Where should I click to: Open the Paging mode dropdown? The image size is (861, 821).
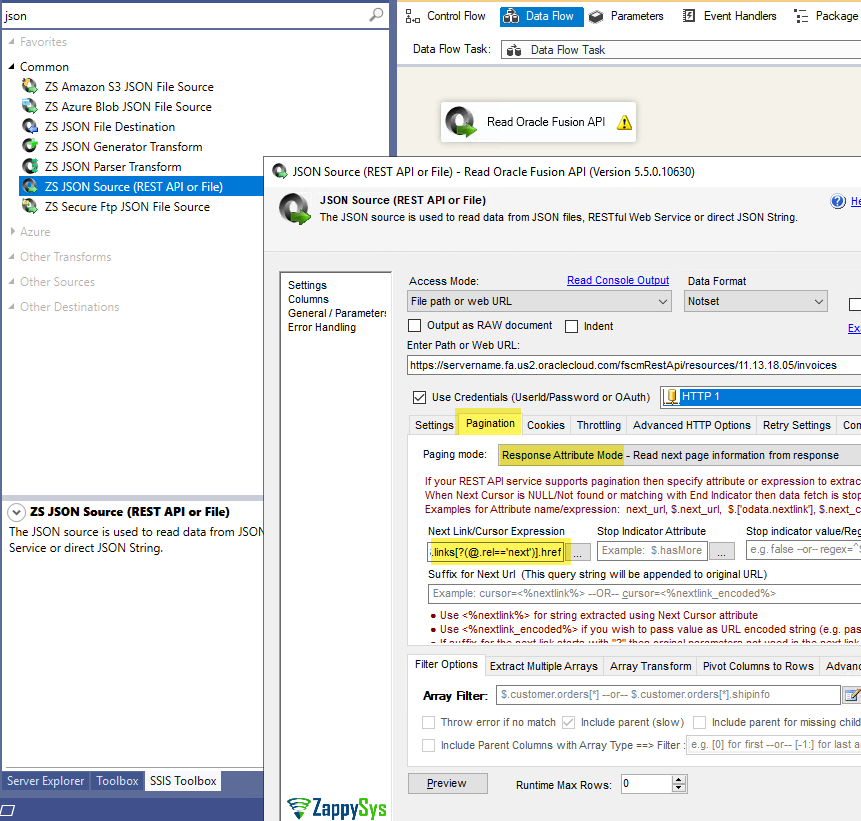680,455
